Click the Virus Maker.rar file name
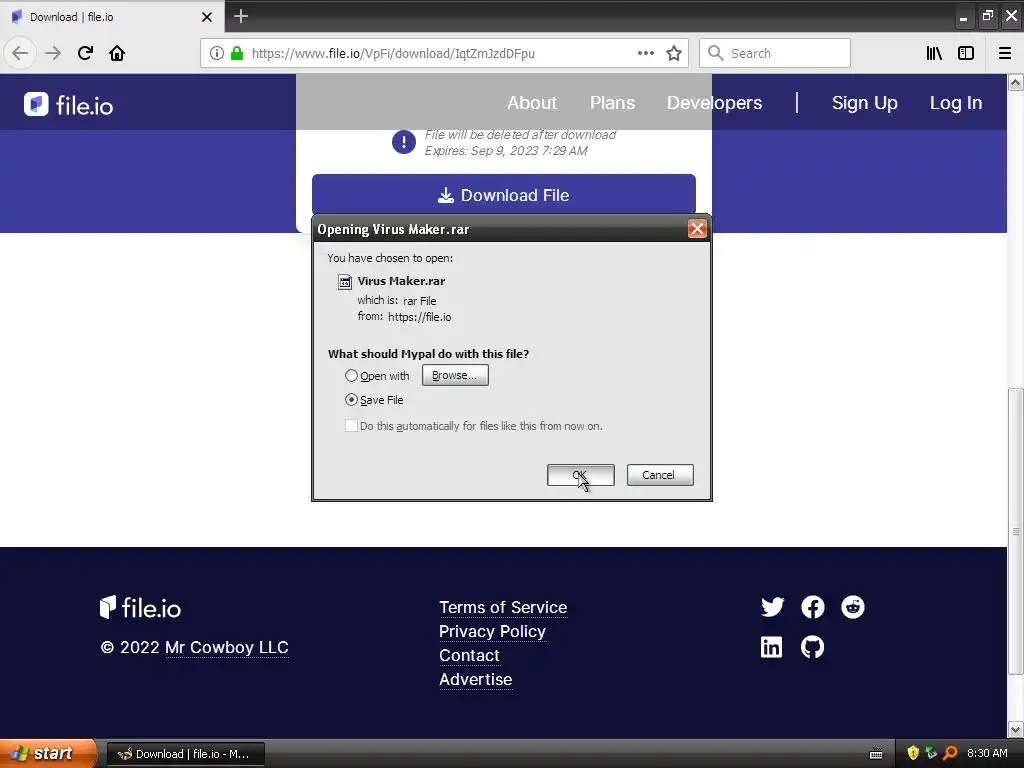1024x768 pixels. (401, 281)
